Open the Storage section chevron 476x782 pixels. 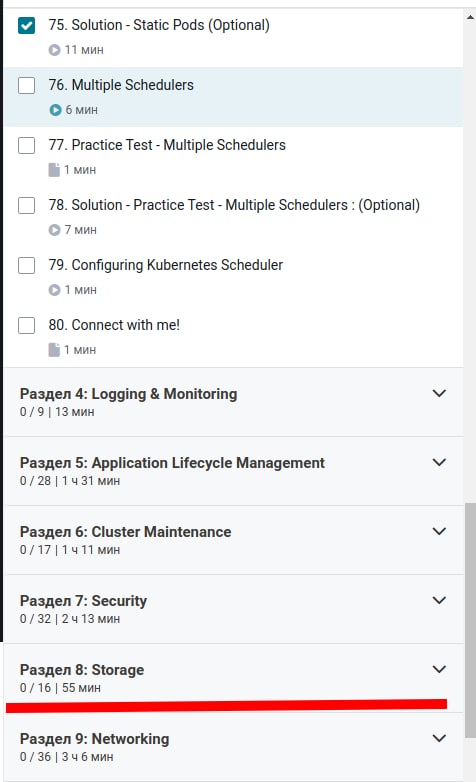(439, 669)
